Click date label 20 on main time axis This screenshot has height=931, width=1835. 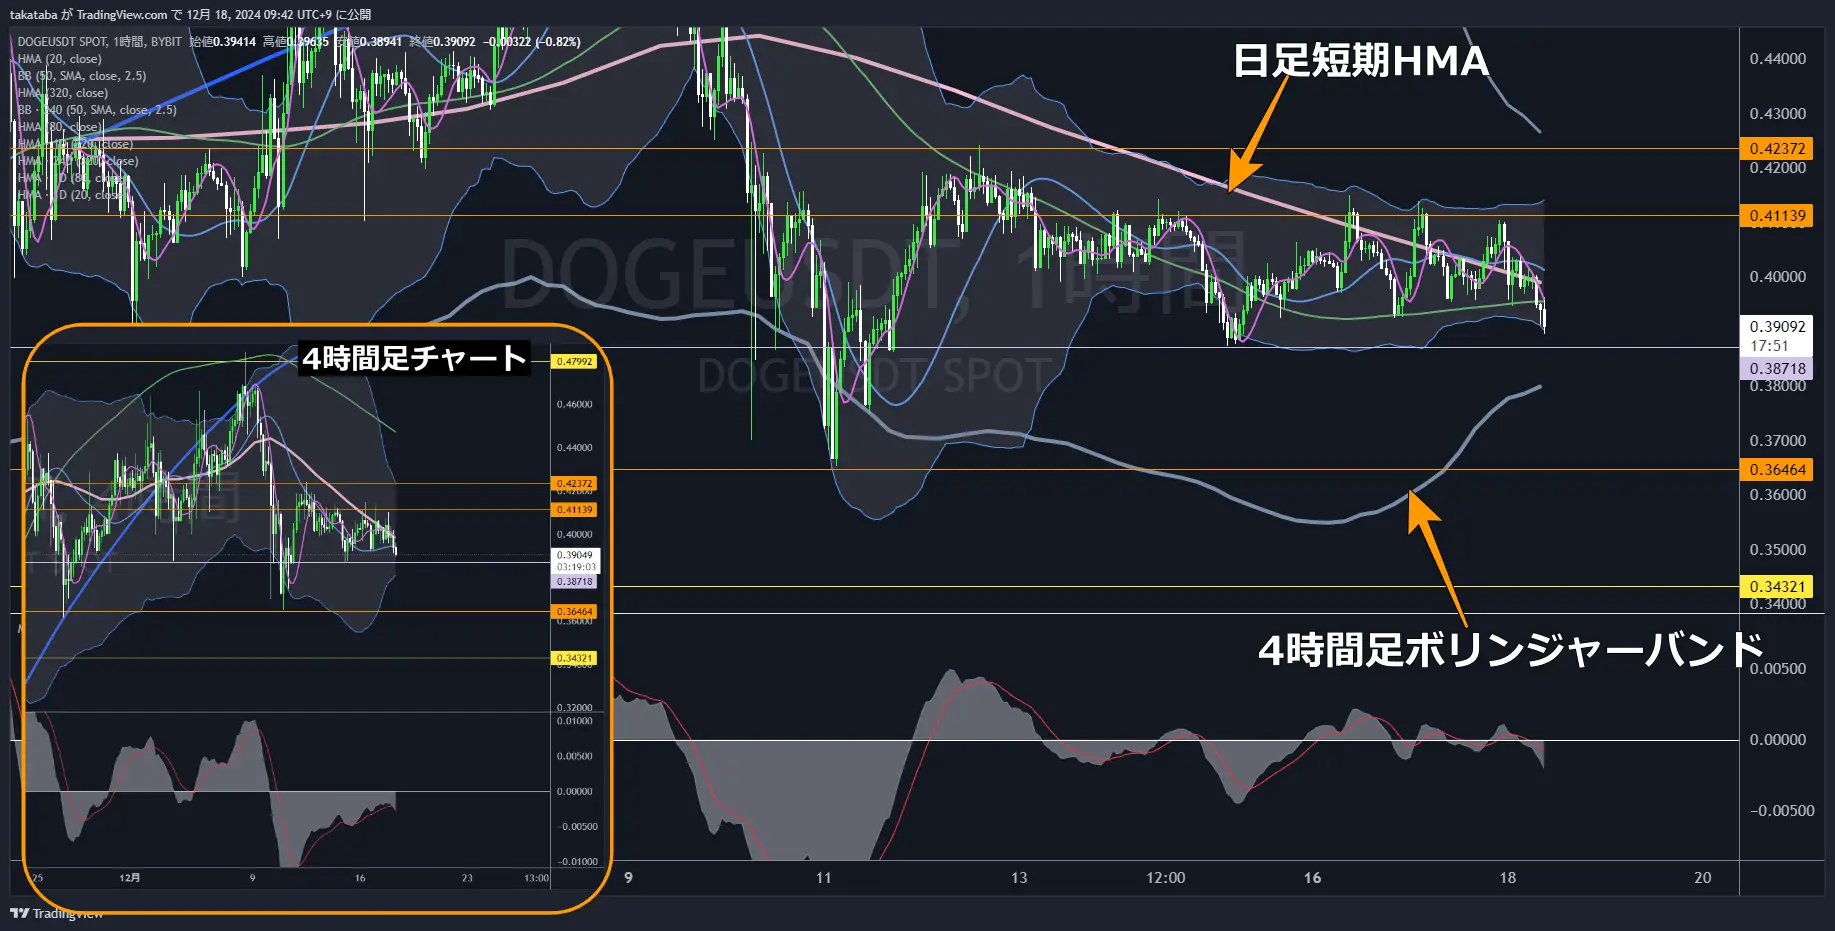1702,878
